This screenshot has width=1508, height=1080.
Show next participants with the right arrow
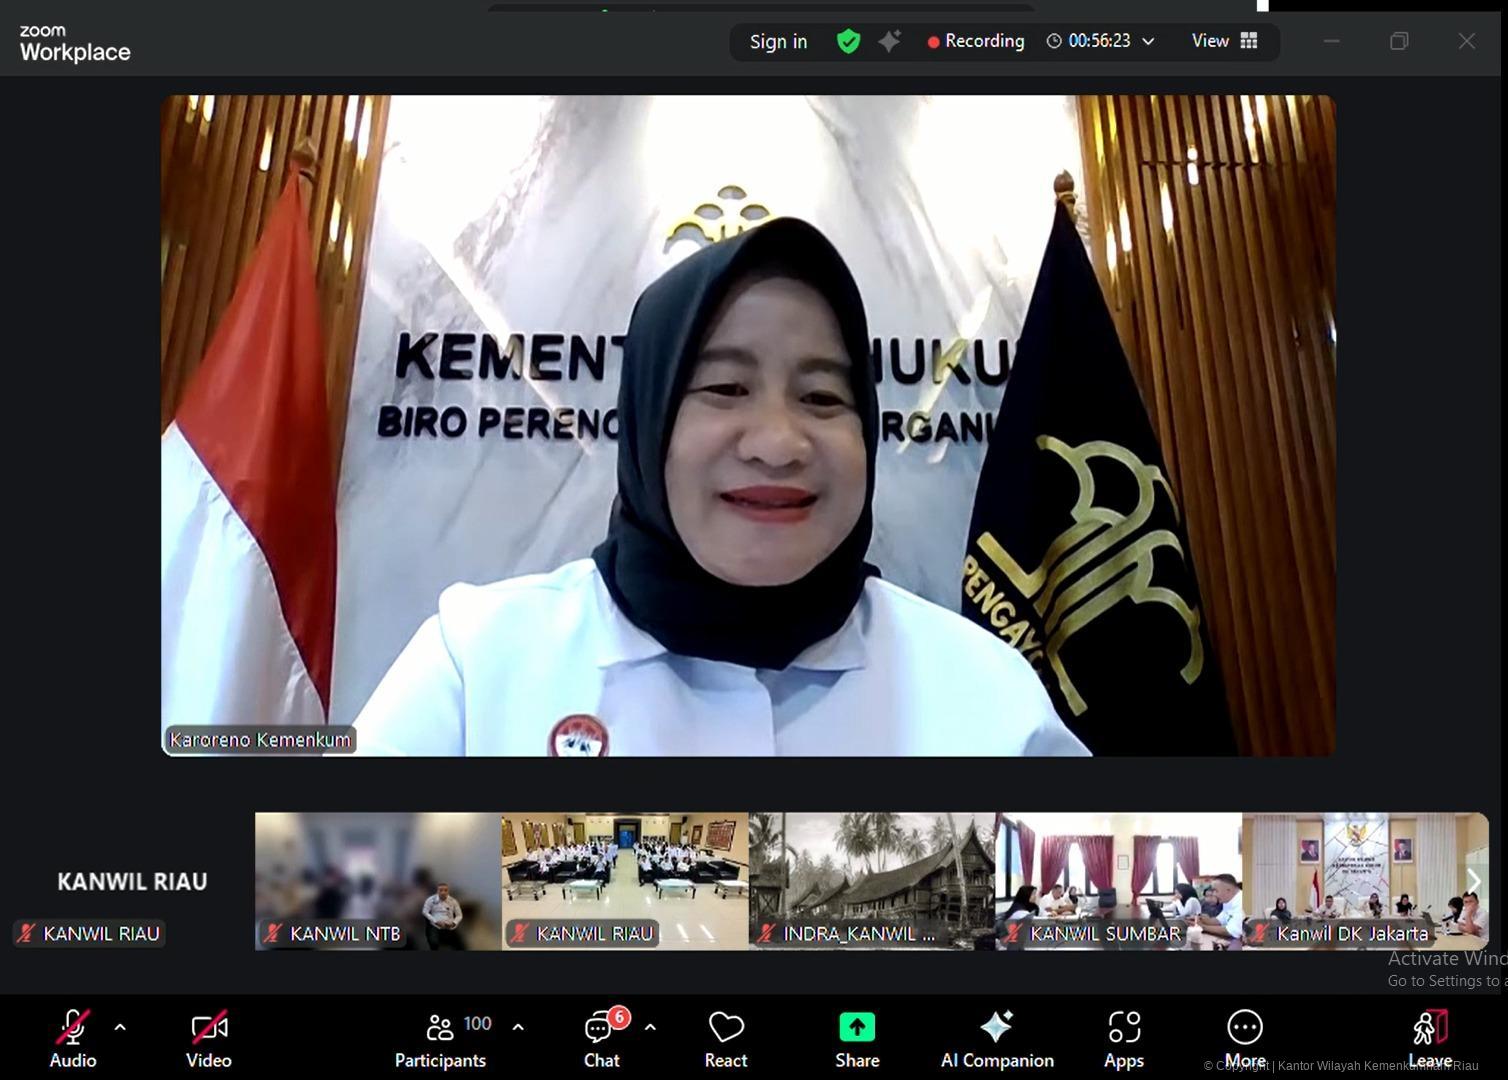click(1473, 881)
